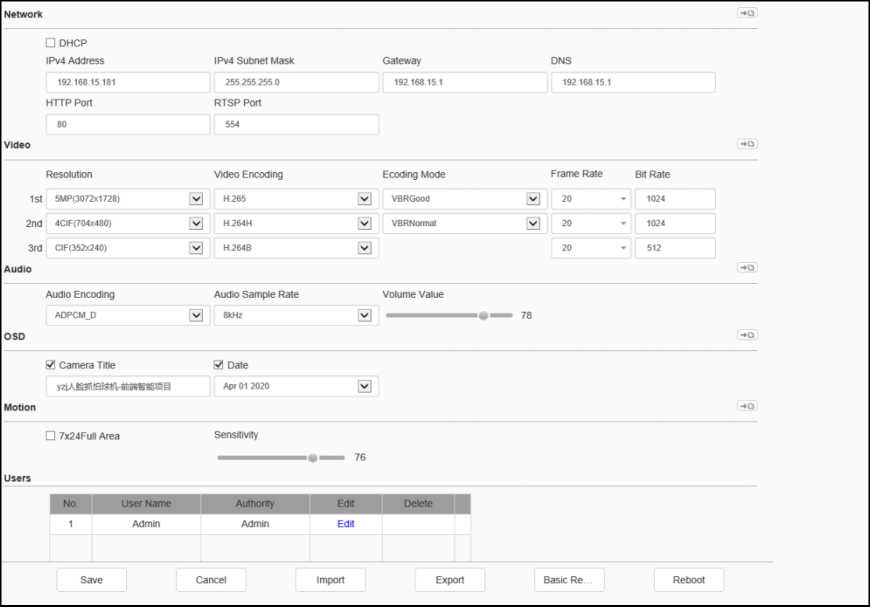Click the Audio section jump icon
This screenshot has width=870, height=607.
click(747, 267)
